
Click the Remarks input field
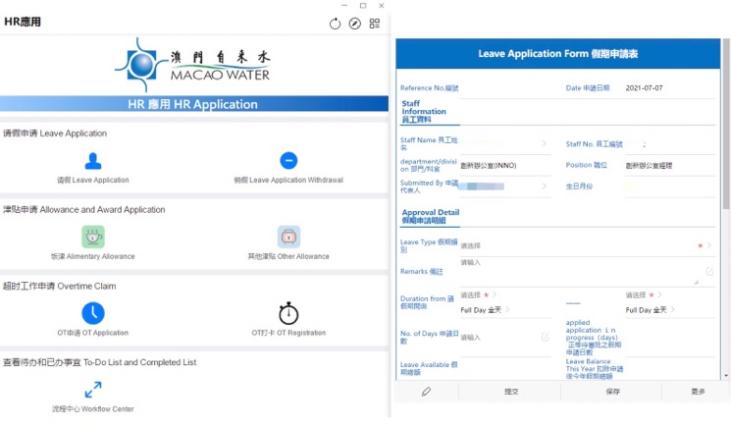click(580, 268)
